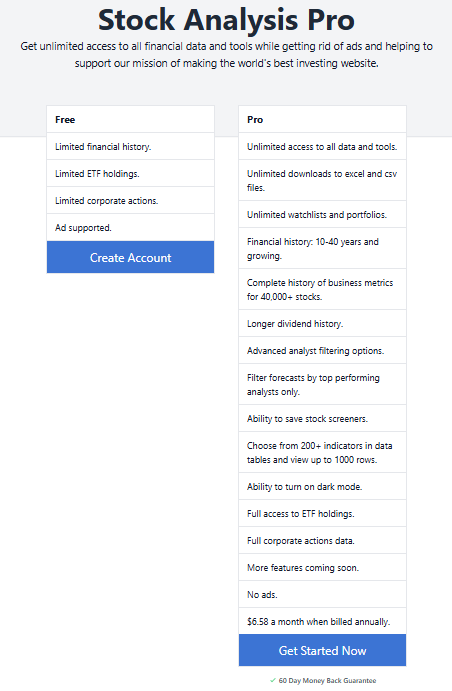Click the Get Started Now button
452x691 pixels.
tap(322, 650)
